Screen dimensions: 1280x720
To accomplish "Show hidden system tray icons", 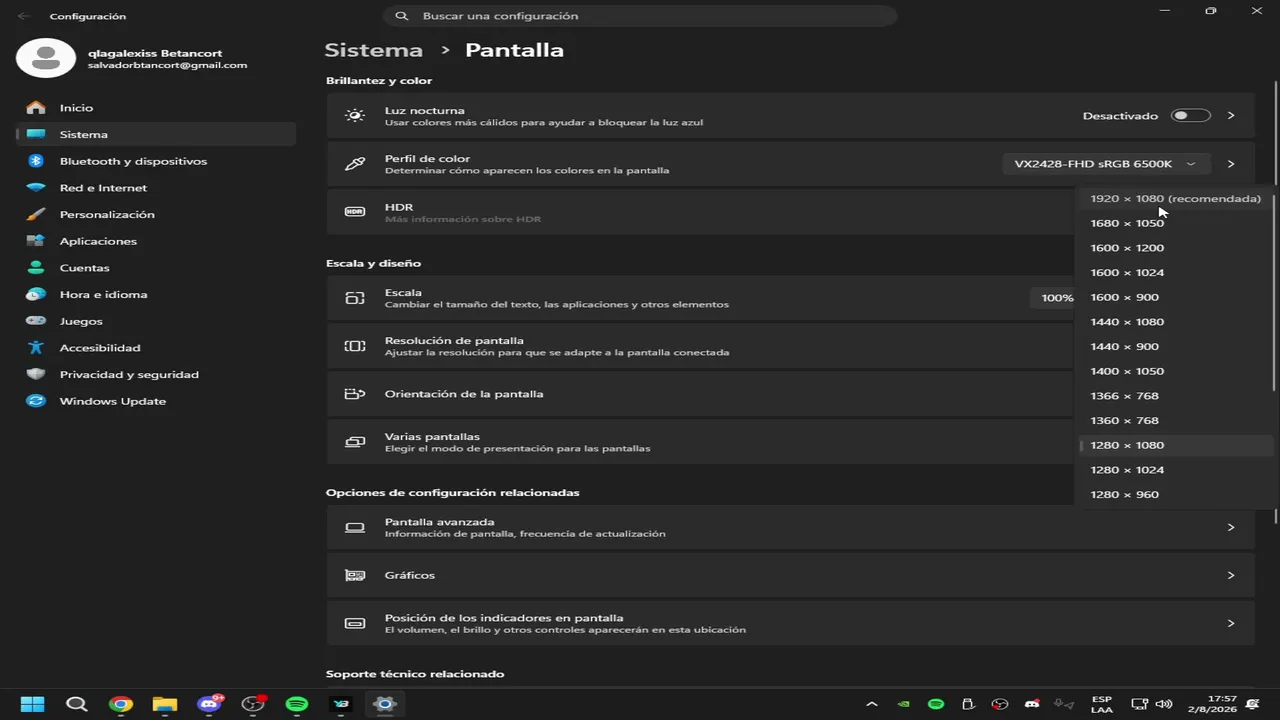I will click(x=872, y=704).
